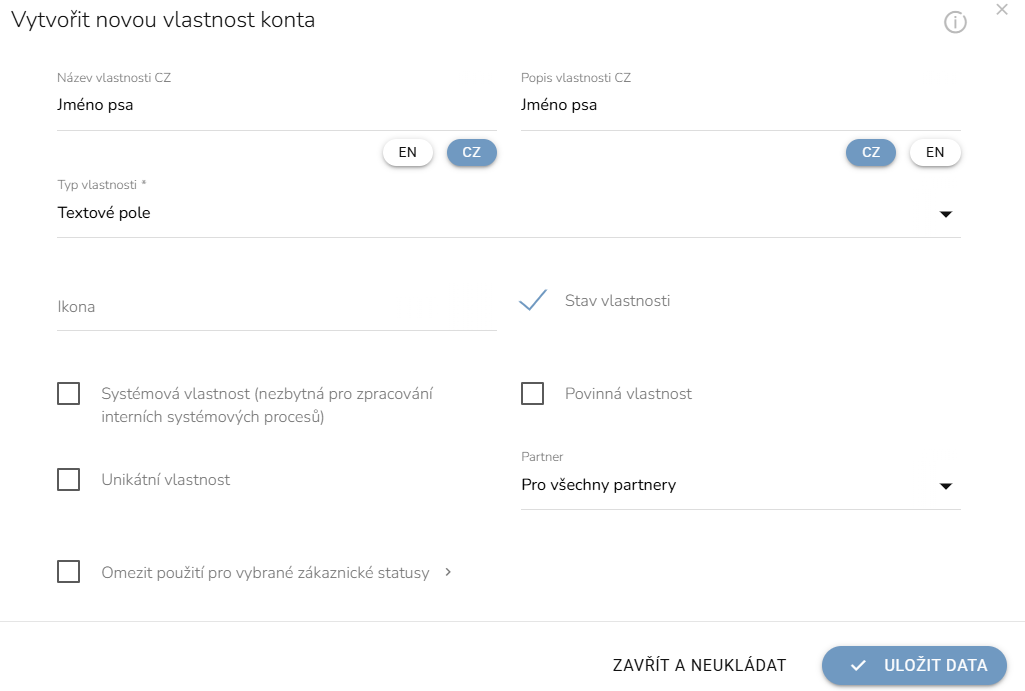The image size is (1025, 691).
Task: Click the checkmark icon on Uložit data
Action: (858, 666)
